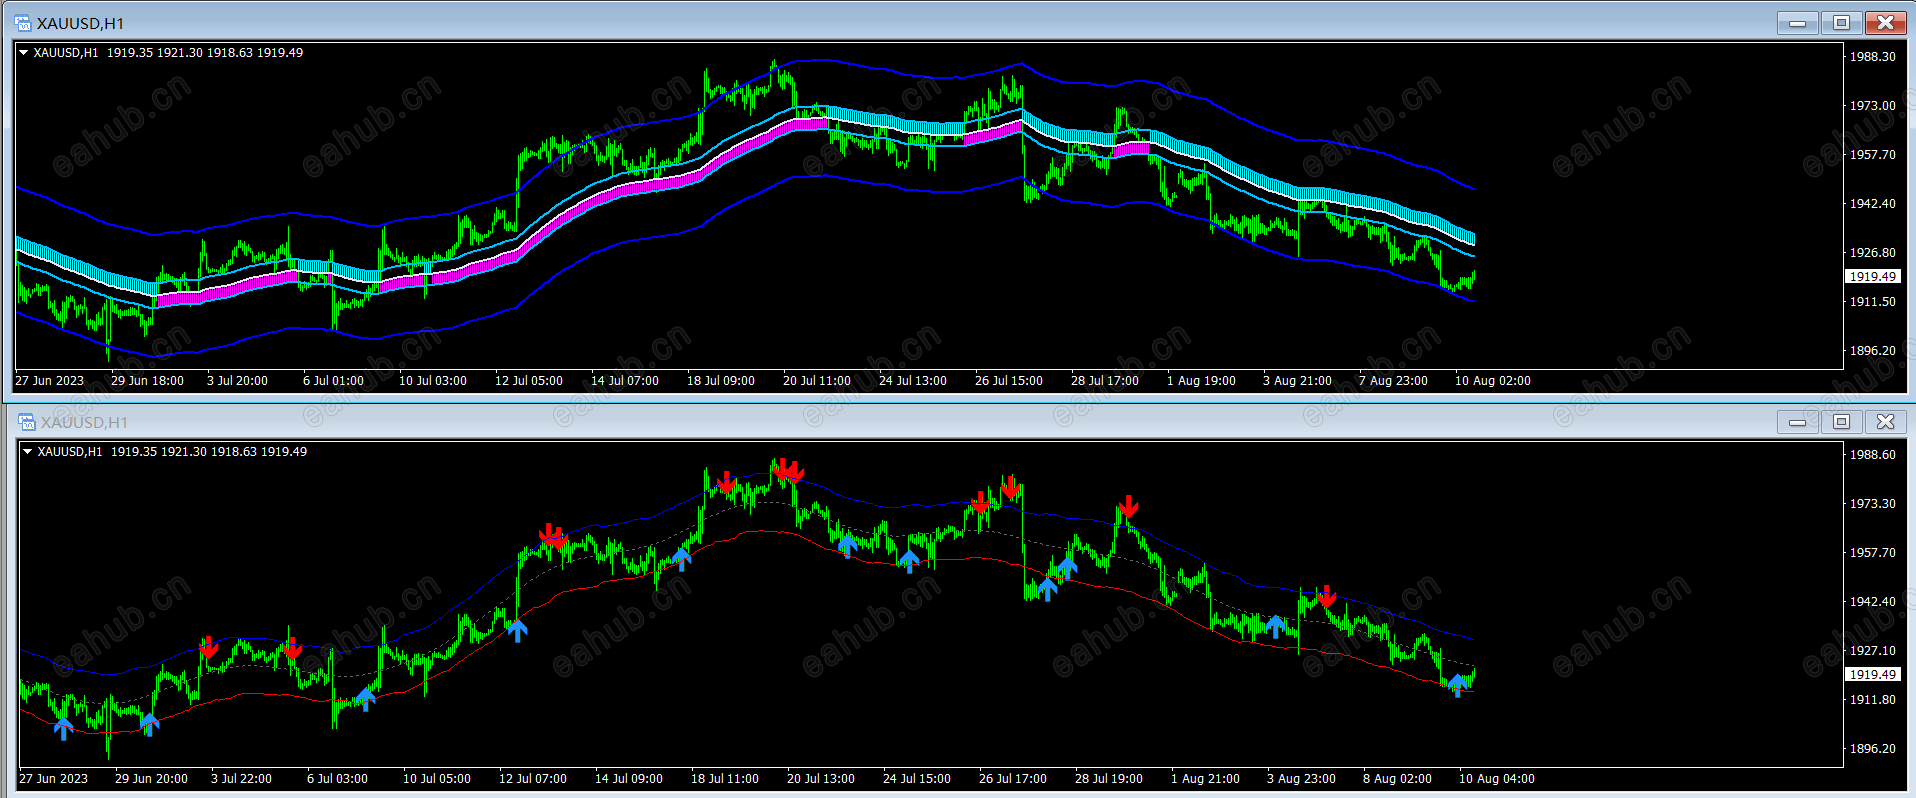Minimize the top XAUUSD,H1 chart window
This screenshot has width=1916, height=798.
point(1797,22)
